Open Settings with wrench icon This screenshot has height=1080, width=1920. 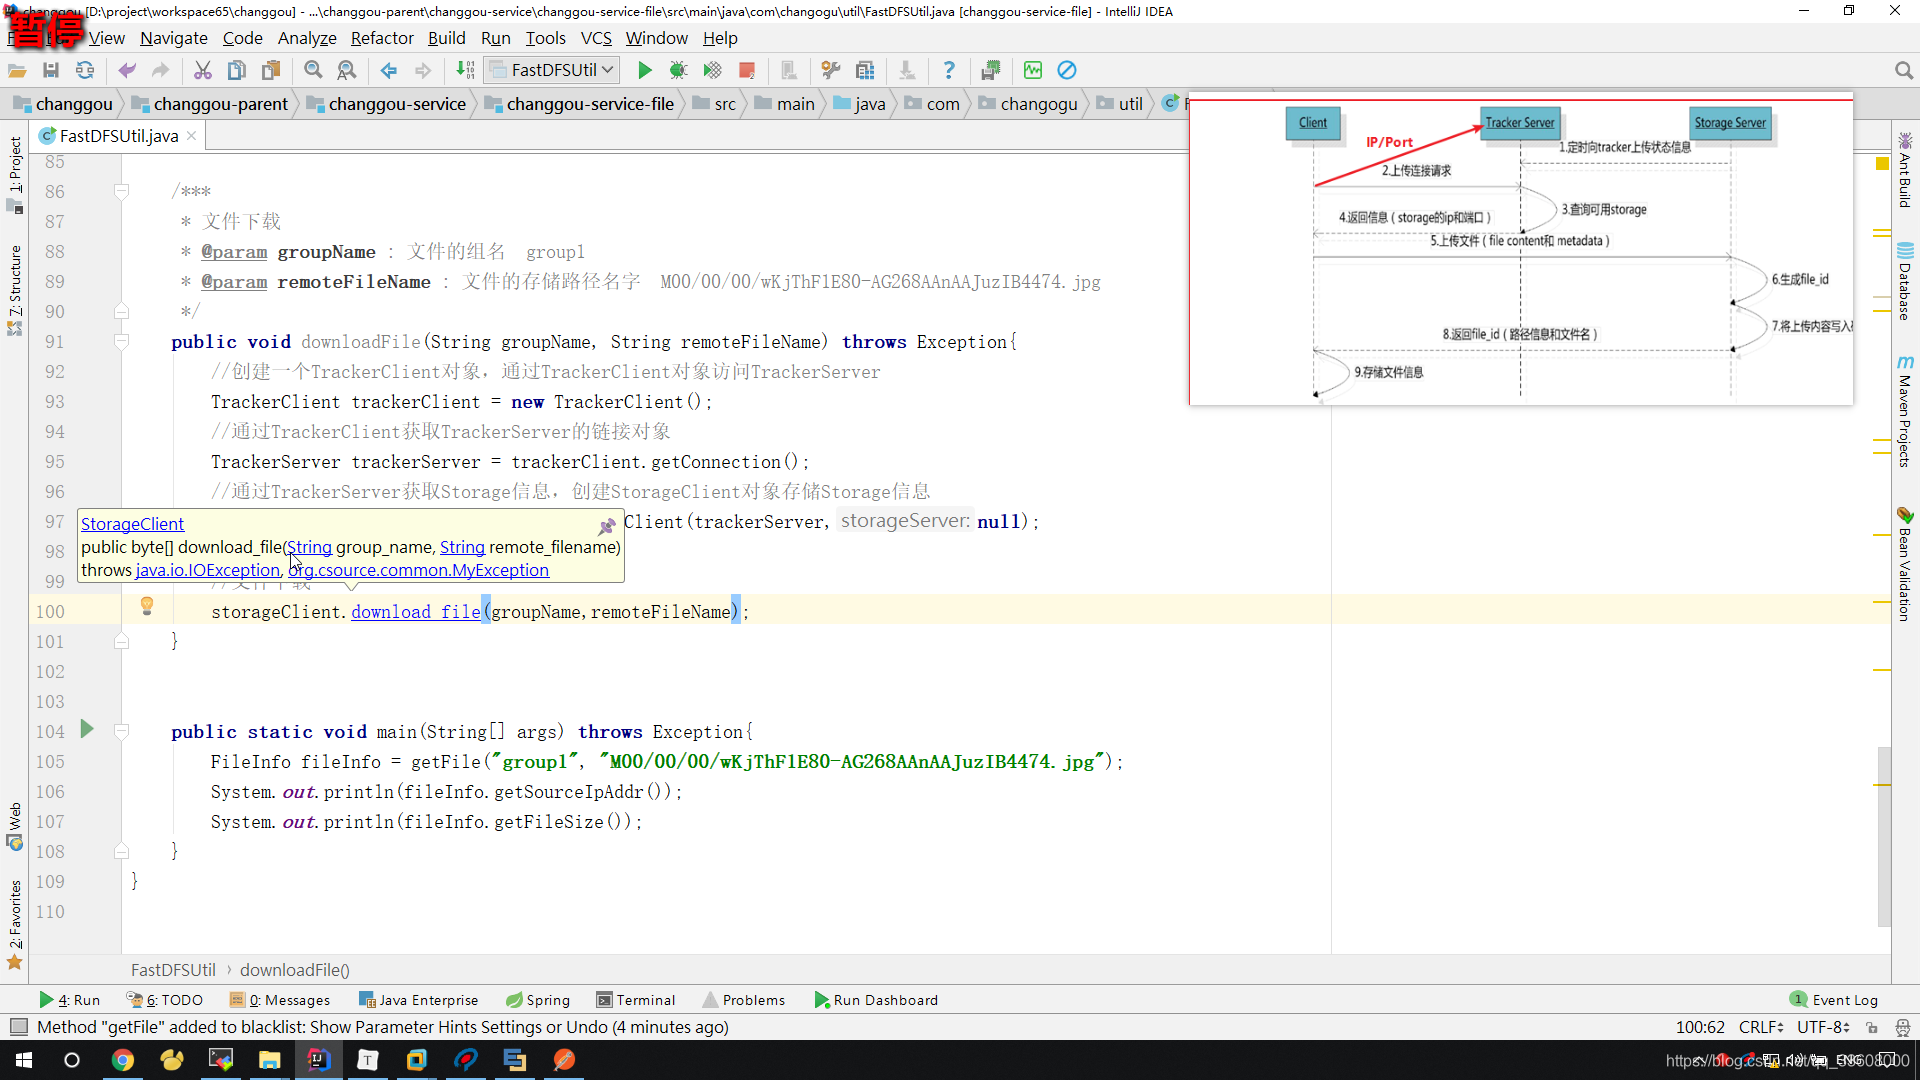point(831,70)
